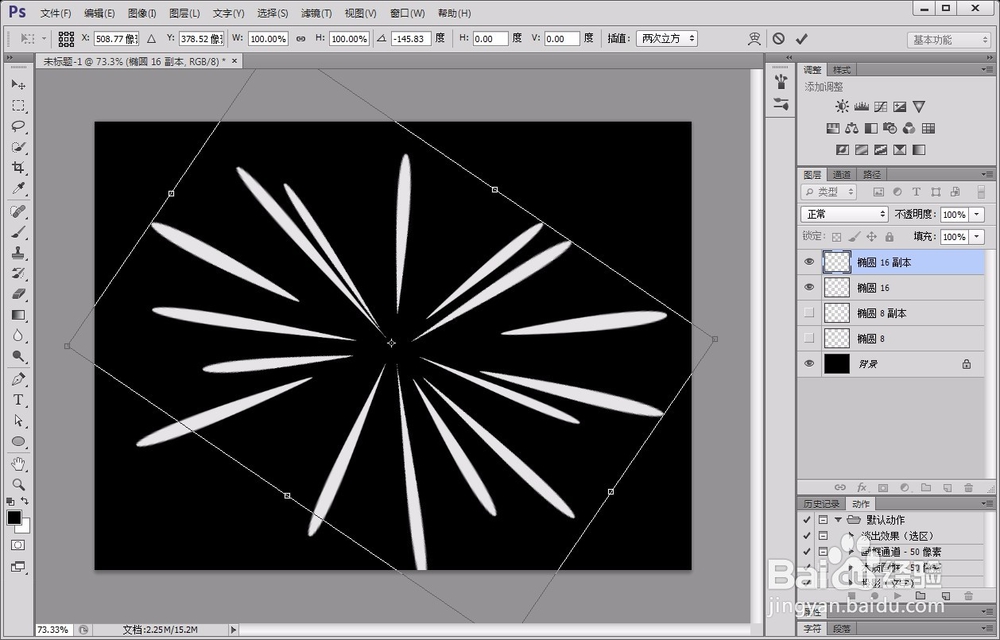
Task: Swap foreground and background colors
Action: (25, 502)
